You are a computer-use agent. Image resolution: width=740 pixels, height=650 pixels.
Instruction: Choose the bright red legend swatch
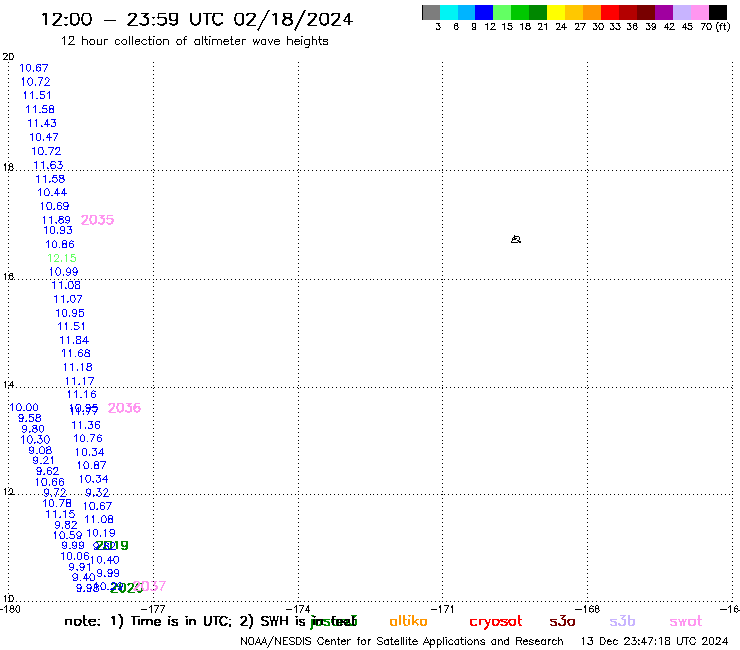(610, 13)
